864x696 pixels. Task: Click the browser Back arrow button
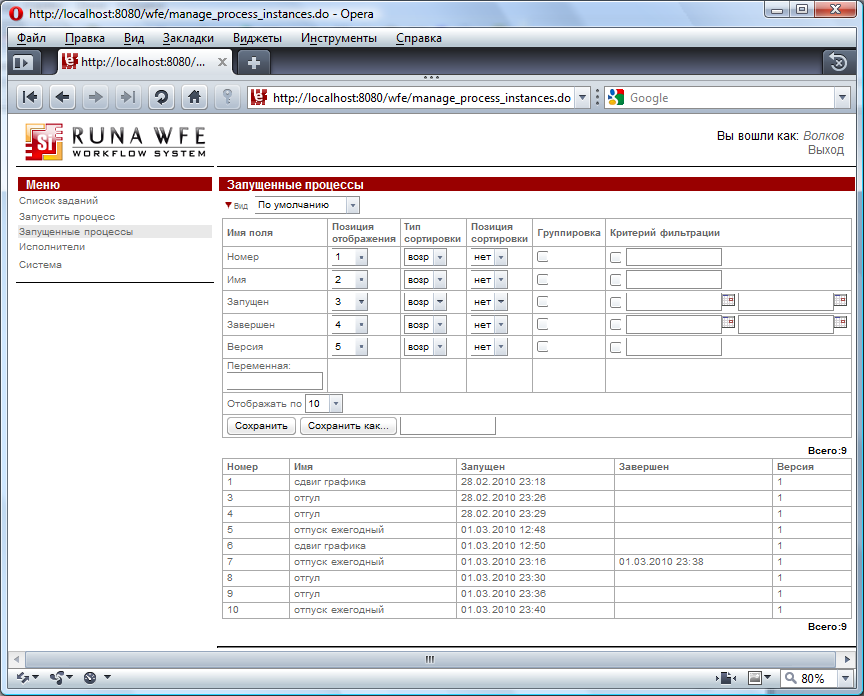tap(62, 98)
